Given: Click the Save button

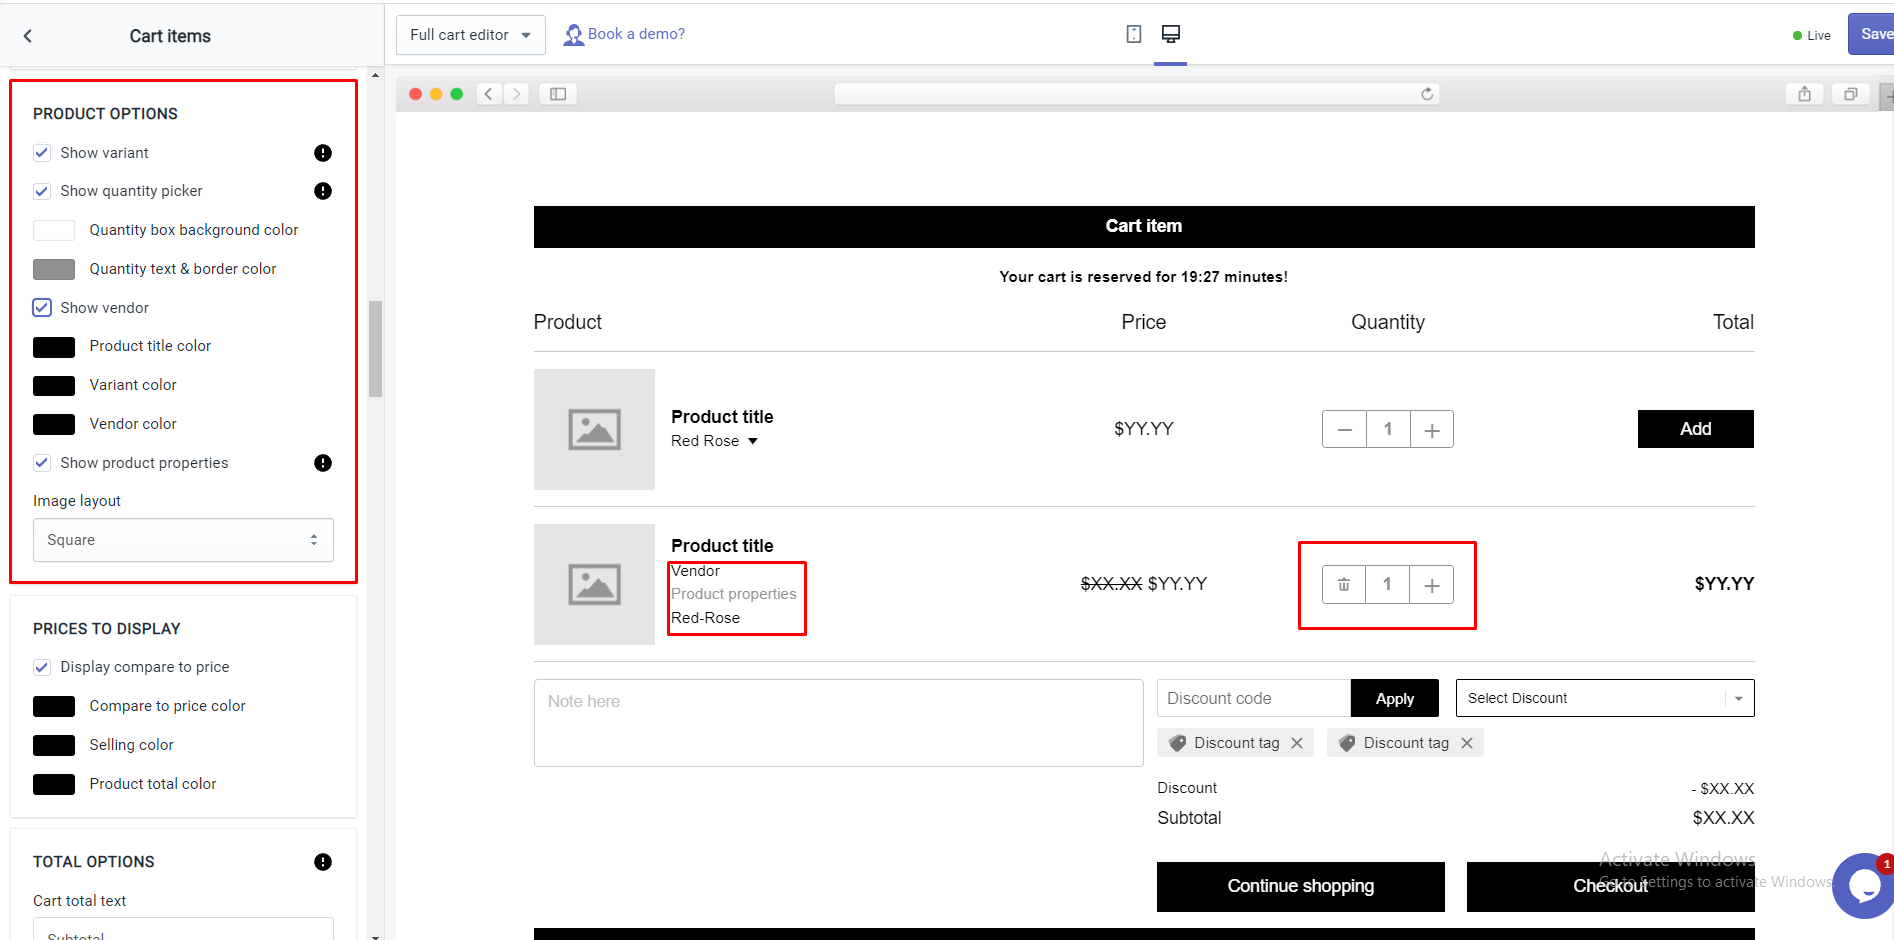Looking at the screenshot, I should click(x=1871, y=34).
